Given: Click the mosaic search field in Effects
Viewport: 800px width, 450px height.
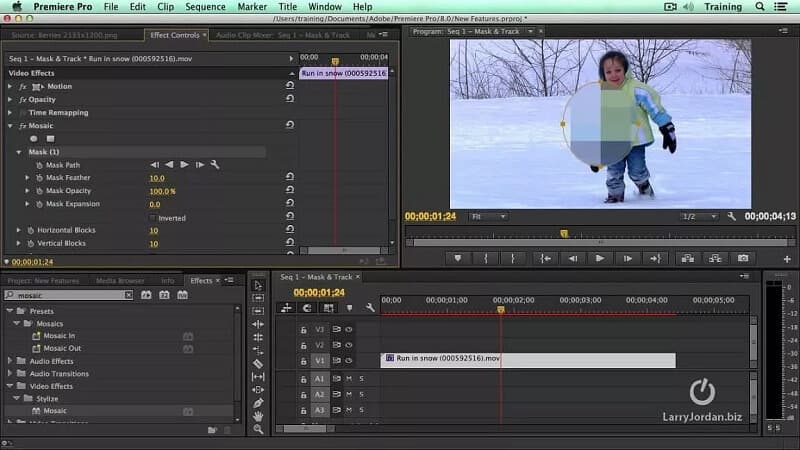Looking at the screenshot, I should (x=68, y=295).
